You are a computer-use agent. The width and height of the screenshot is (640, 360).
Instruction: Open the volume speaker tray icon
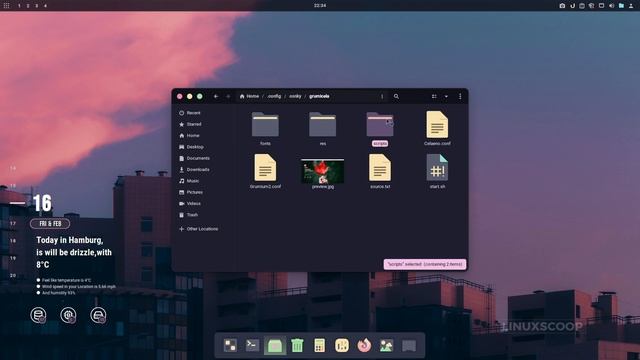pos(611,6)
